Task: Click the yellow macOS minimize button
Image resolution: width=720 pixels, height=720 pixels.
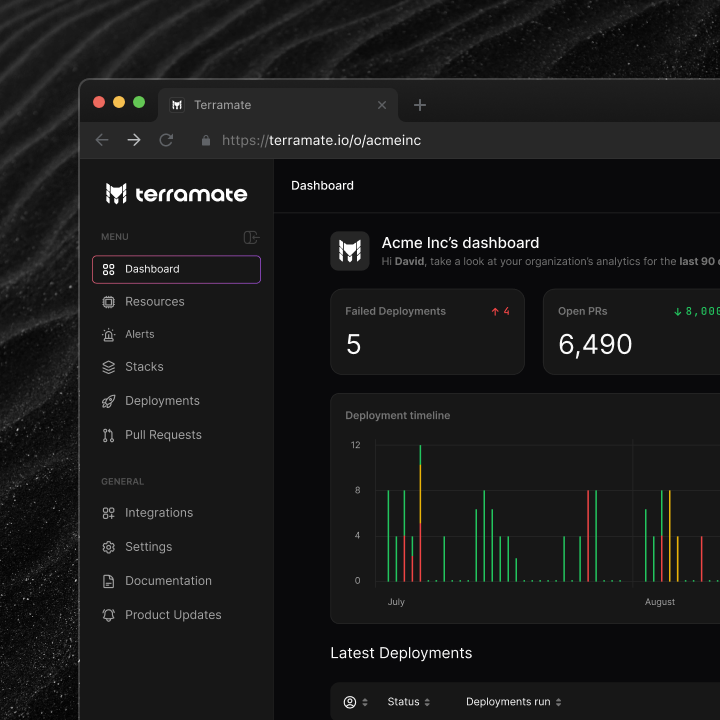Action: click(x=119, y=102)
